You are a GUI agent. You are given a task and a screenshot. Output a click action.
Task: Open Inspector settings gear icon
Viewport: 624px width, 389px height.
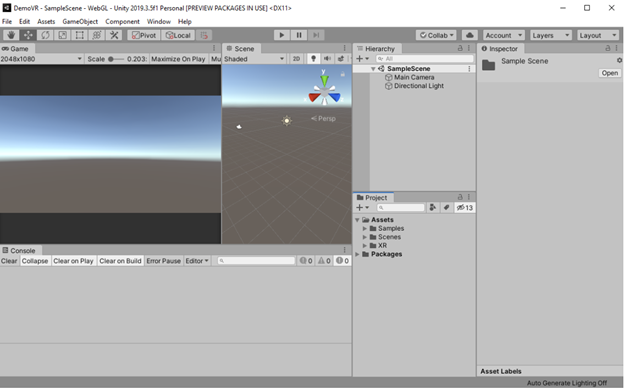[x=620, y=61]
